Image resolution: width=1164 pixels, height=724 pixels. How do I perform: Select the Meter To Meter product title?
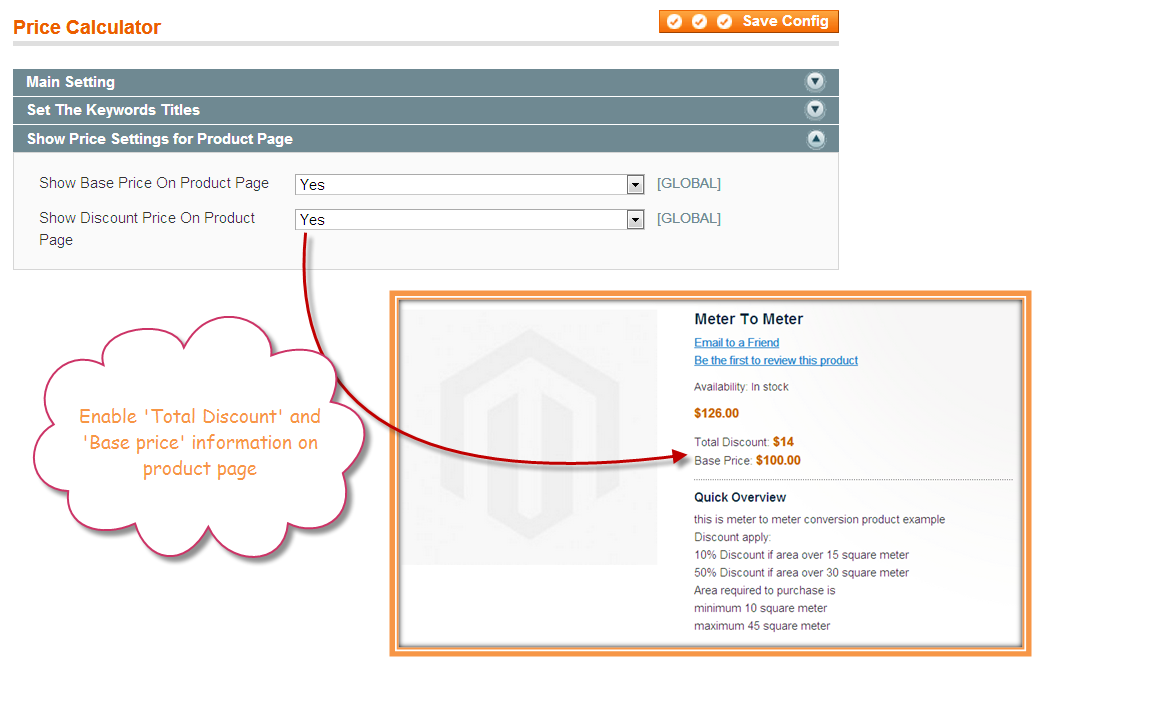tap(748, 320)
